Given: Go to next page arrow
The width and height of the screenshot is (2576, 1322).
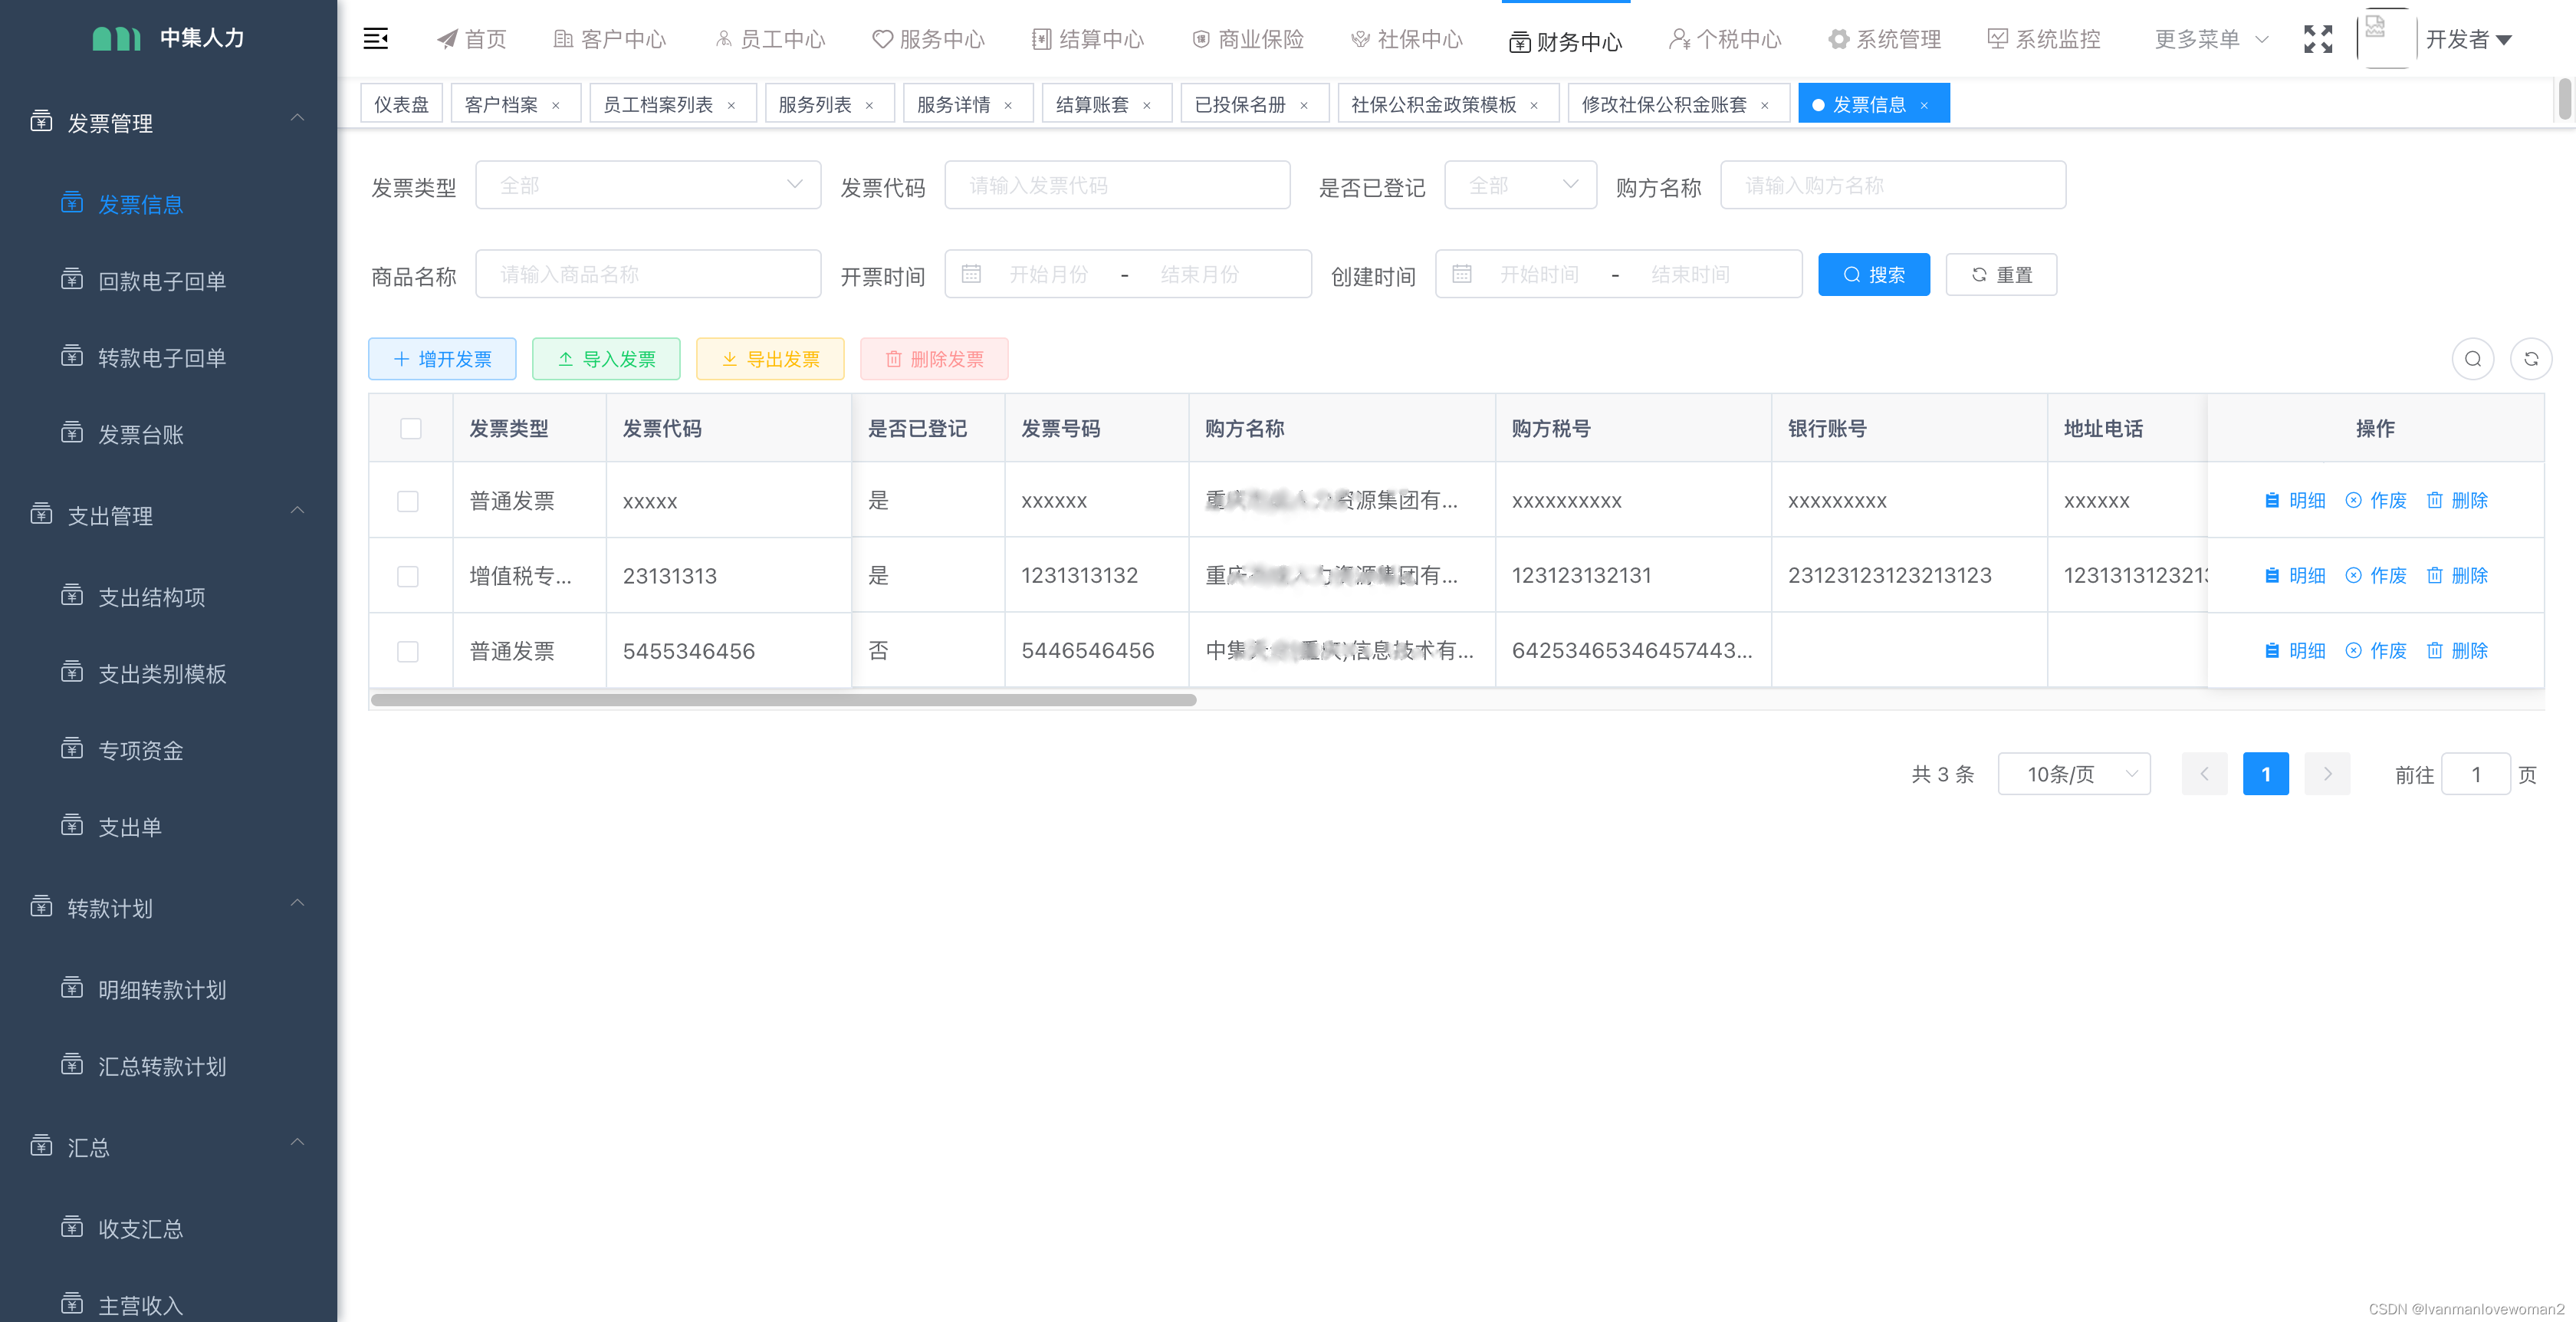Looking at the screenshot, I should pos(2327,774).
